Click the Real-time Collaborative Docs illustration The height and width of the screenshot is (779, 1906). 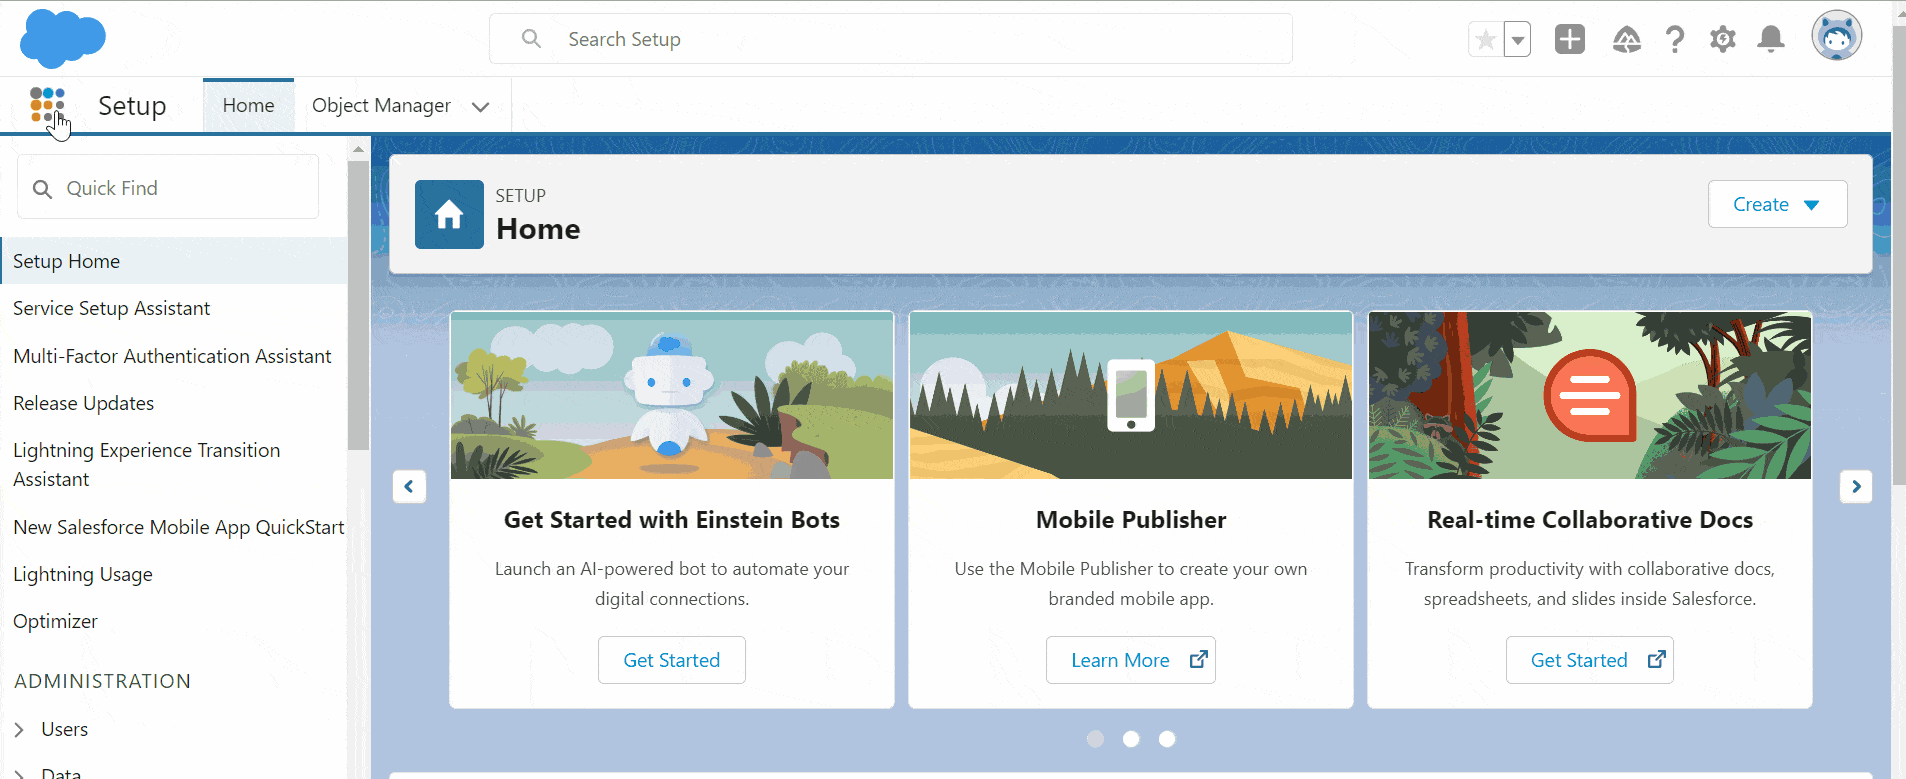pyautogui.click(x=1590, y=396)
